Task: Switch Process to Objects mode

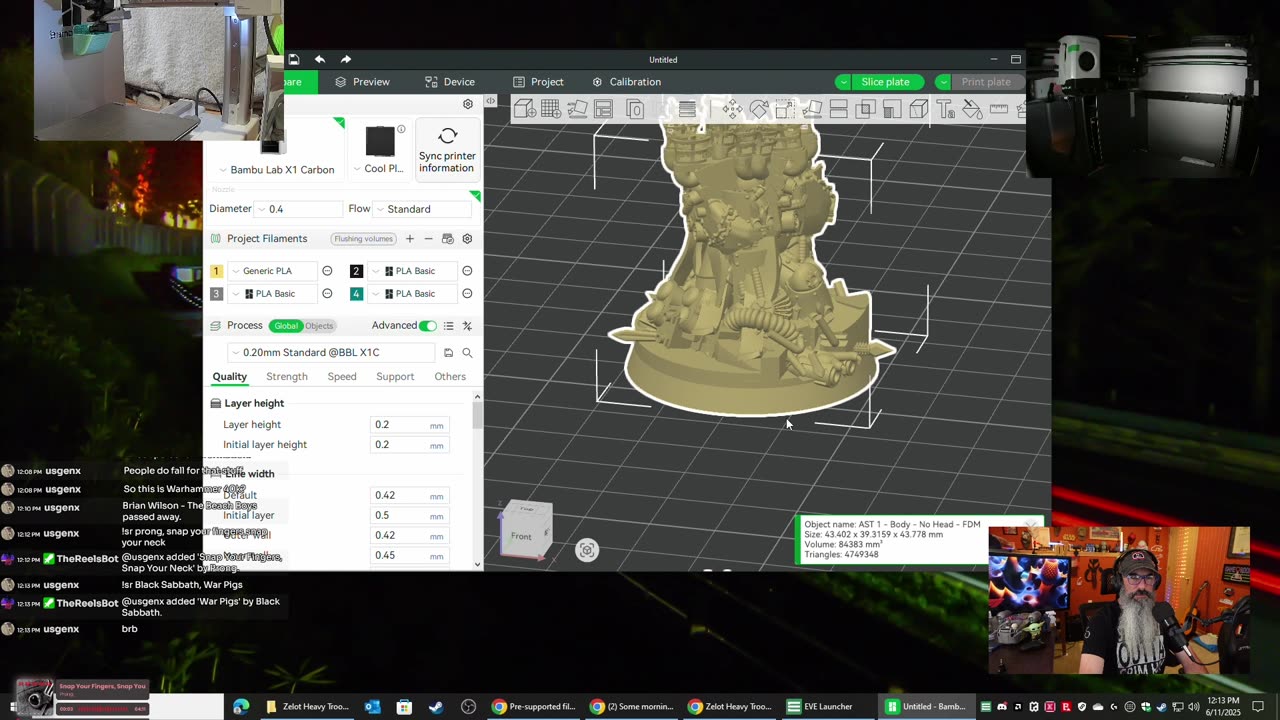Action: tap(319, 326)
